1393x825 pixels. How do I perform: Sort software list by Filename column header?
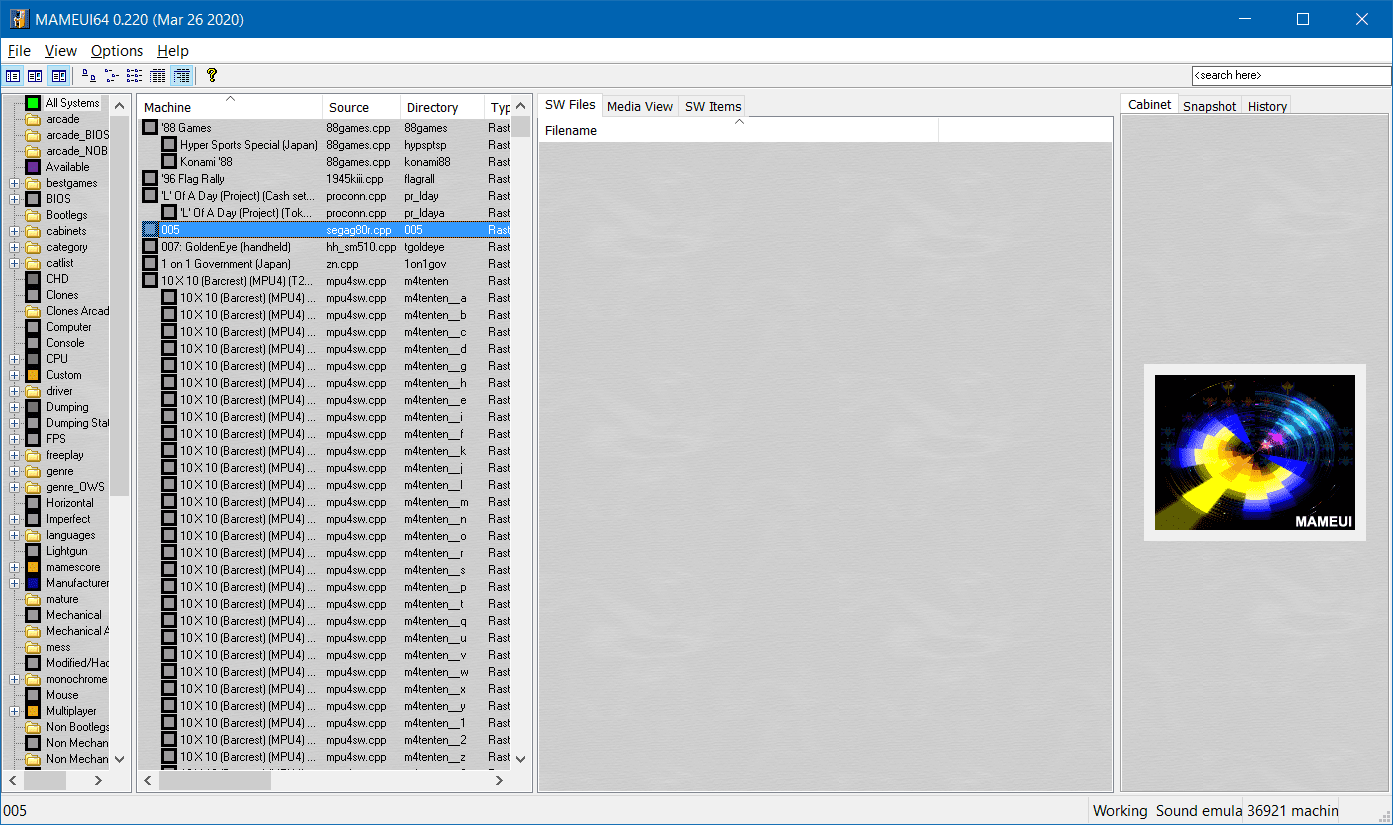click(738, 130)
